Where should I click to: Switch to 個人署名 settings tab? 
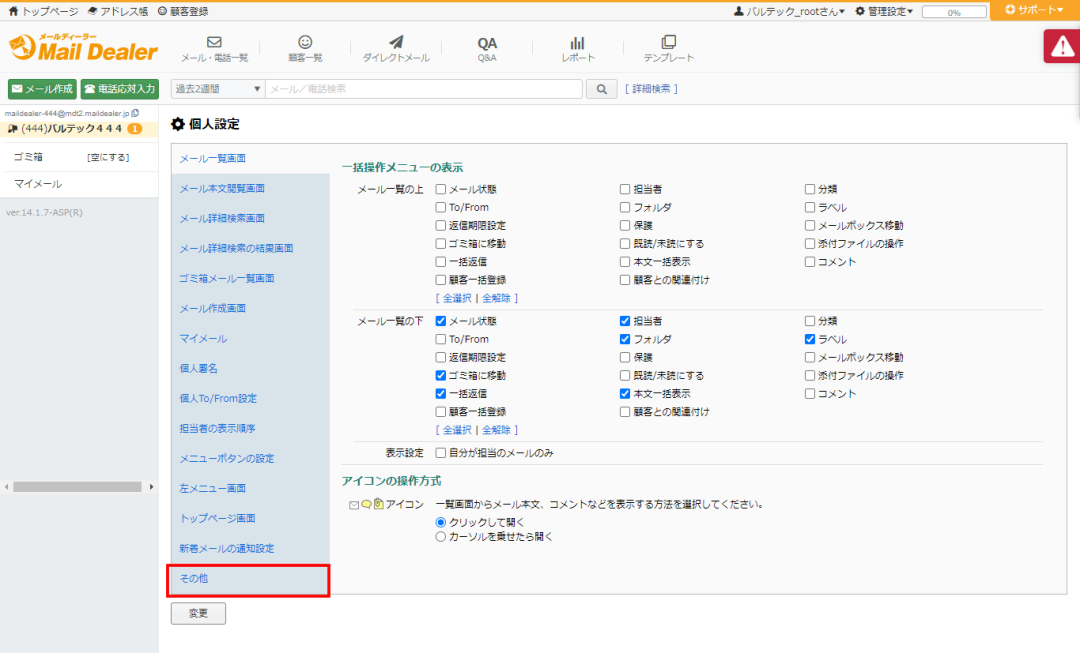pyautogui.click(x=198, y=368)
